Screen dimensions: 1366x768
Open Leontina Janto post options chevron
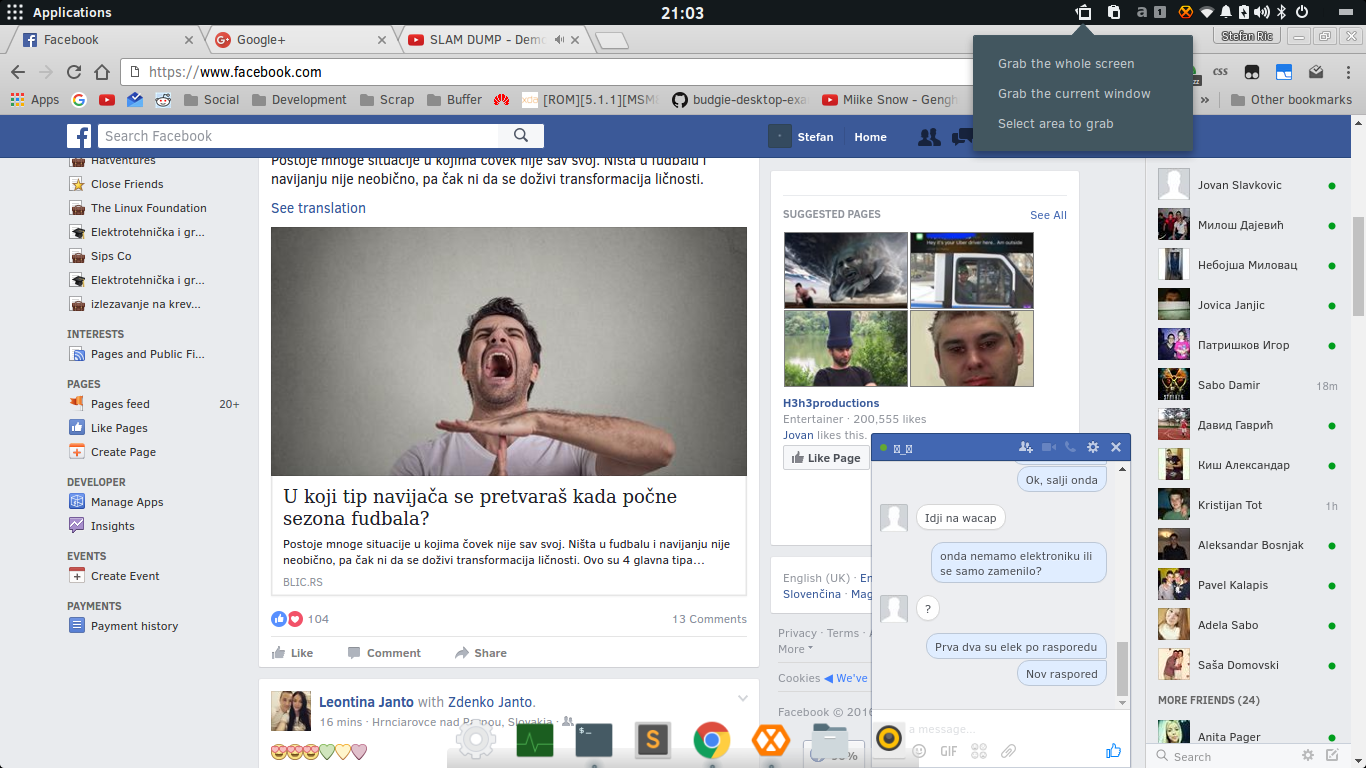coord(742,698)
